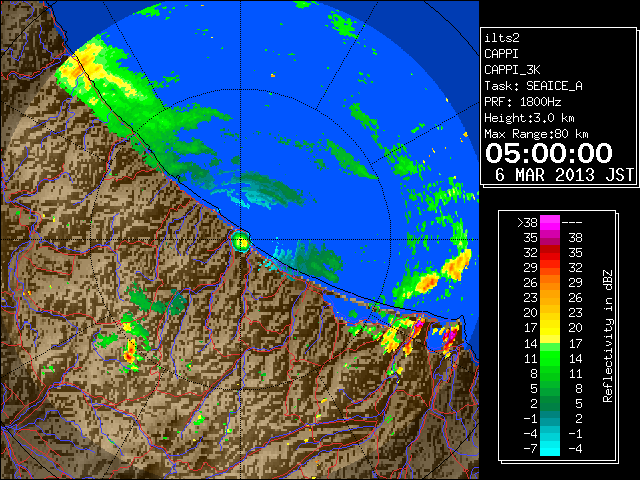The width and height of the screenshot is (640, 480).
Task: Click the 'PRF: 1800Hz' line
Action: [522, 102]
